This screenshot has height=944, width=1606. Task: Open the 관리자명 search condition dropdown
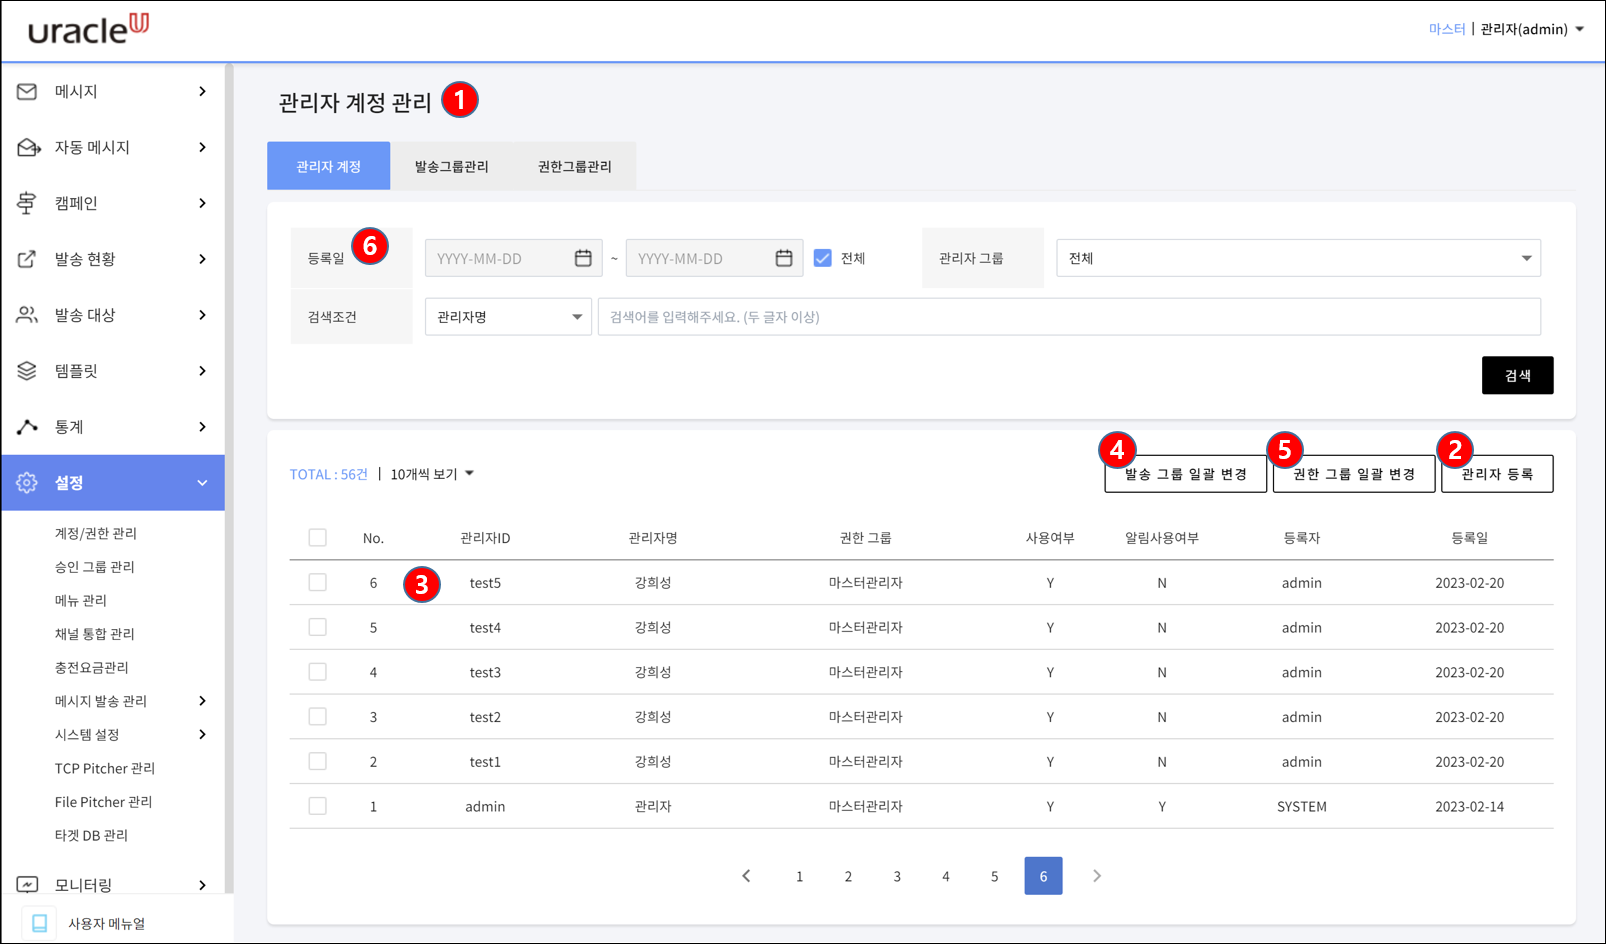pos(508,317)
